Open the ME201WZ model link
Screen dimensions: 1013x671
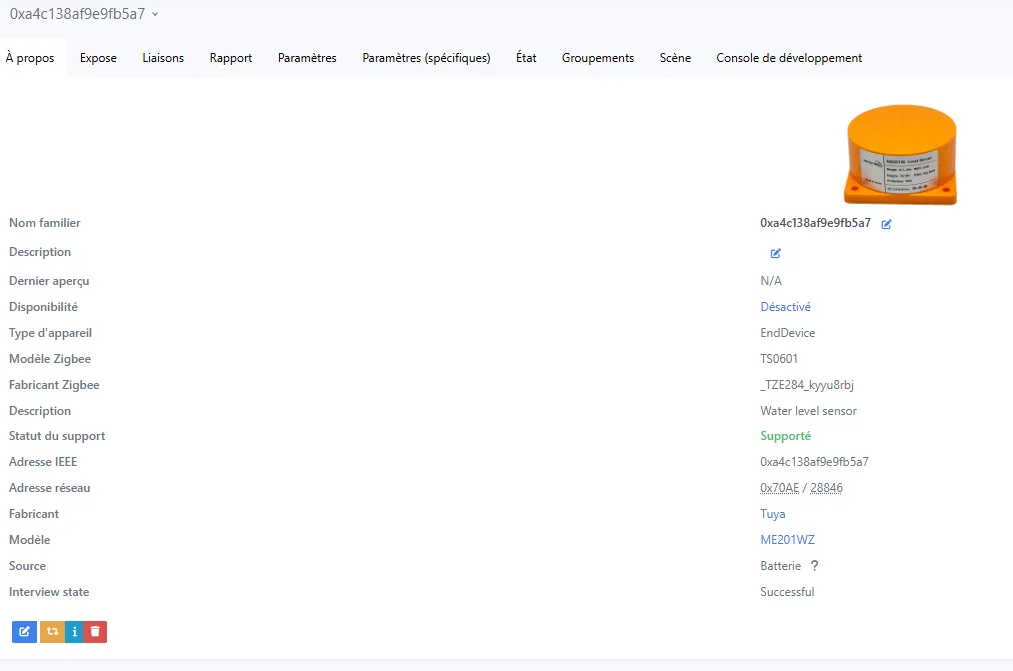787,540
